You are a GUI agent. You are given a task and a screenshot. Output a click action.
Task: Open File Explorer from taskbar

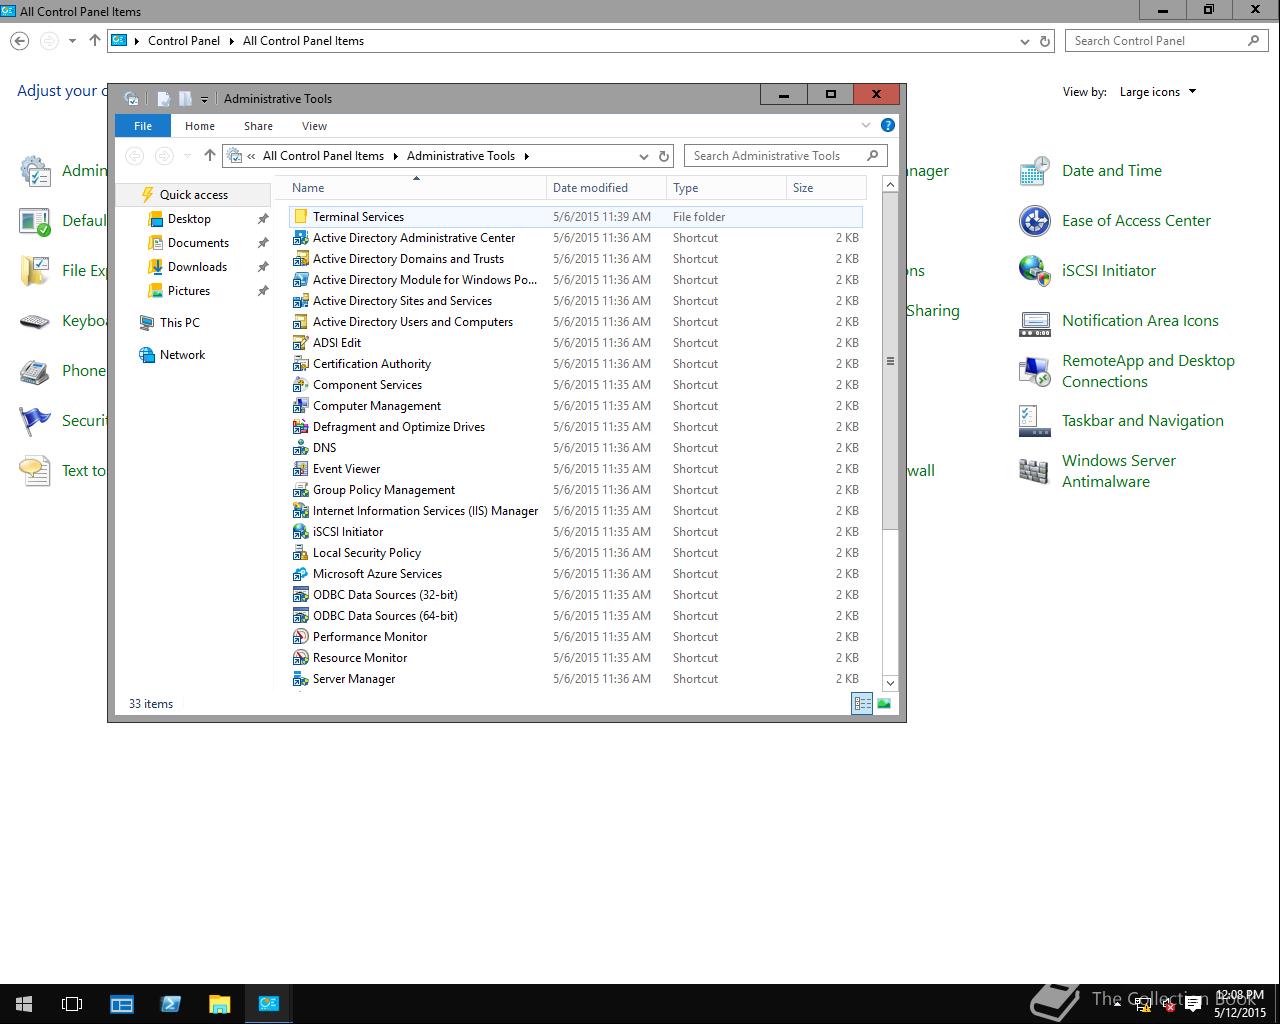pos(219,1004)
